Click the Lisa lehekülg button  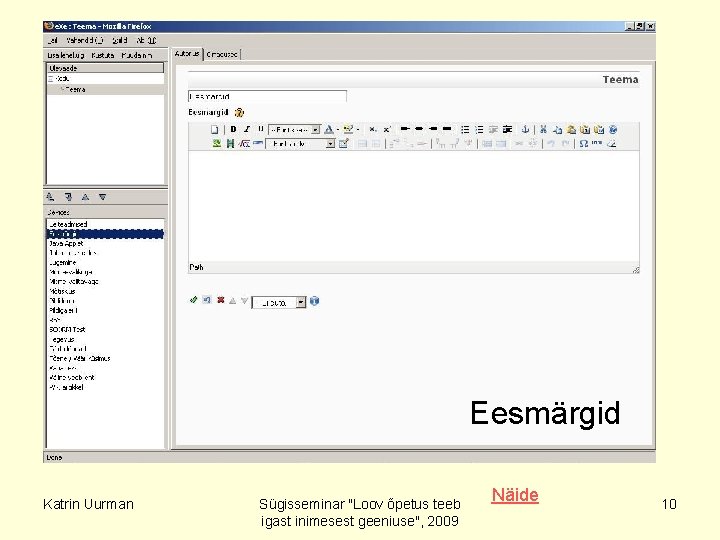pos(66,55)
